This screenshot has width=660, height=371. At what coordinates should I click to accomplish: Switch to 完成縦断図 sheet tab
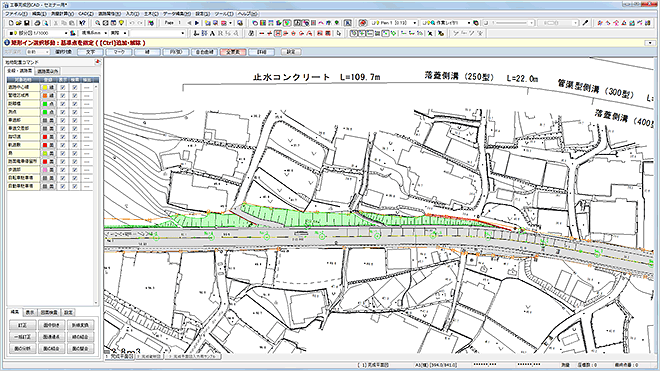149,357
